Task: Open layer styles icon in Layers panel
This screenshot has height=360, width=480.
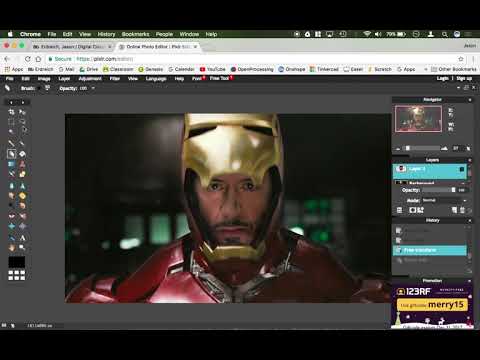Action: [421, 210]
